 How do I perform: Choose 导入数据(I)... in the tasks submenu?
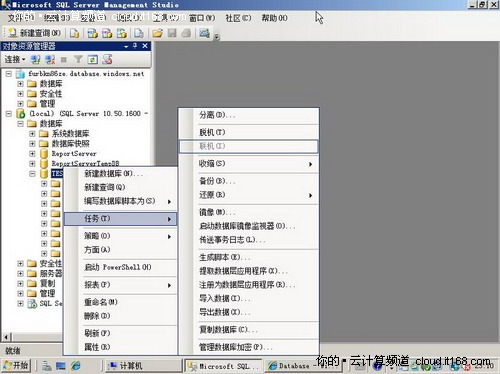(x=249, y=298)
